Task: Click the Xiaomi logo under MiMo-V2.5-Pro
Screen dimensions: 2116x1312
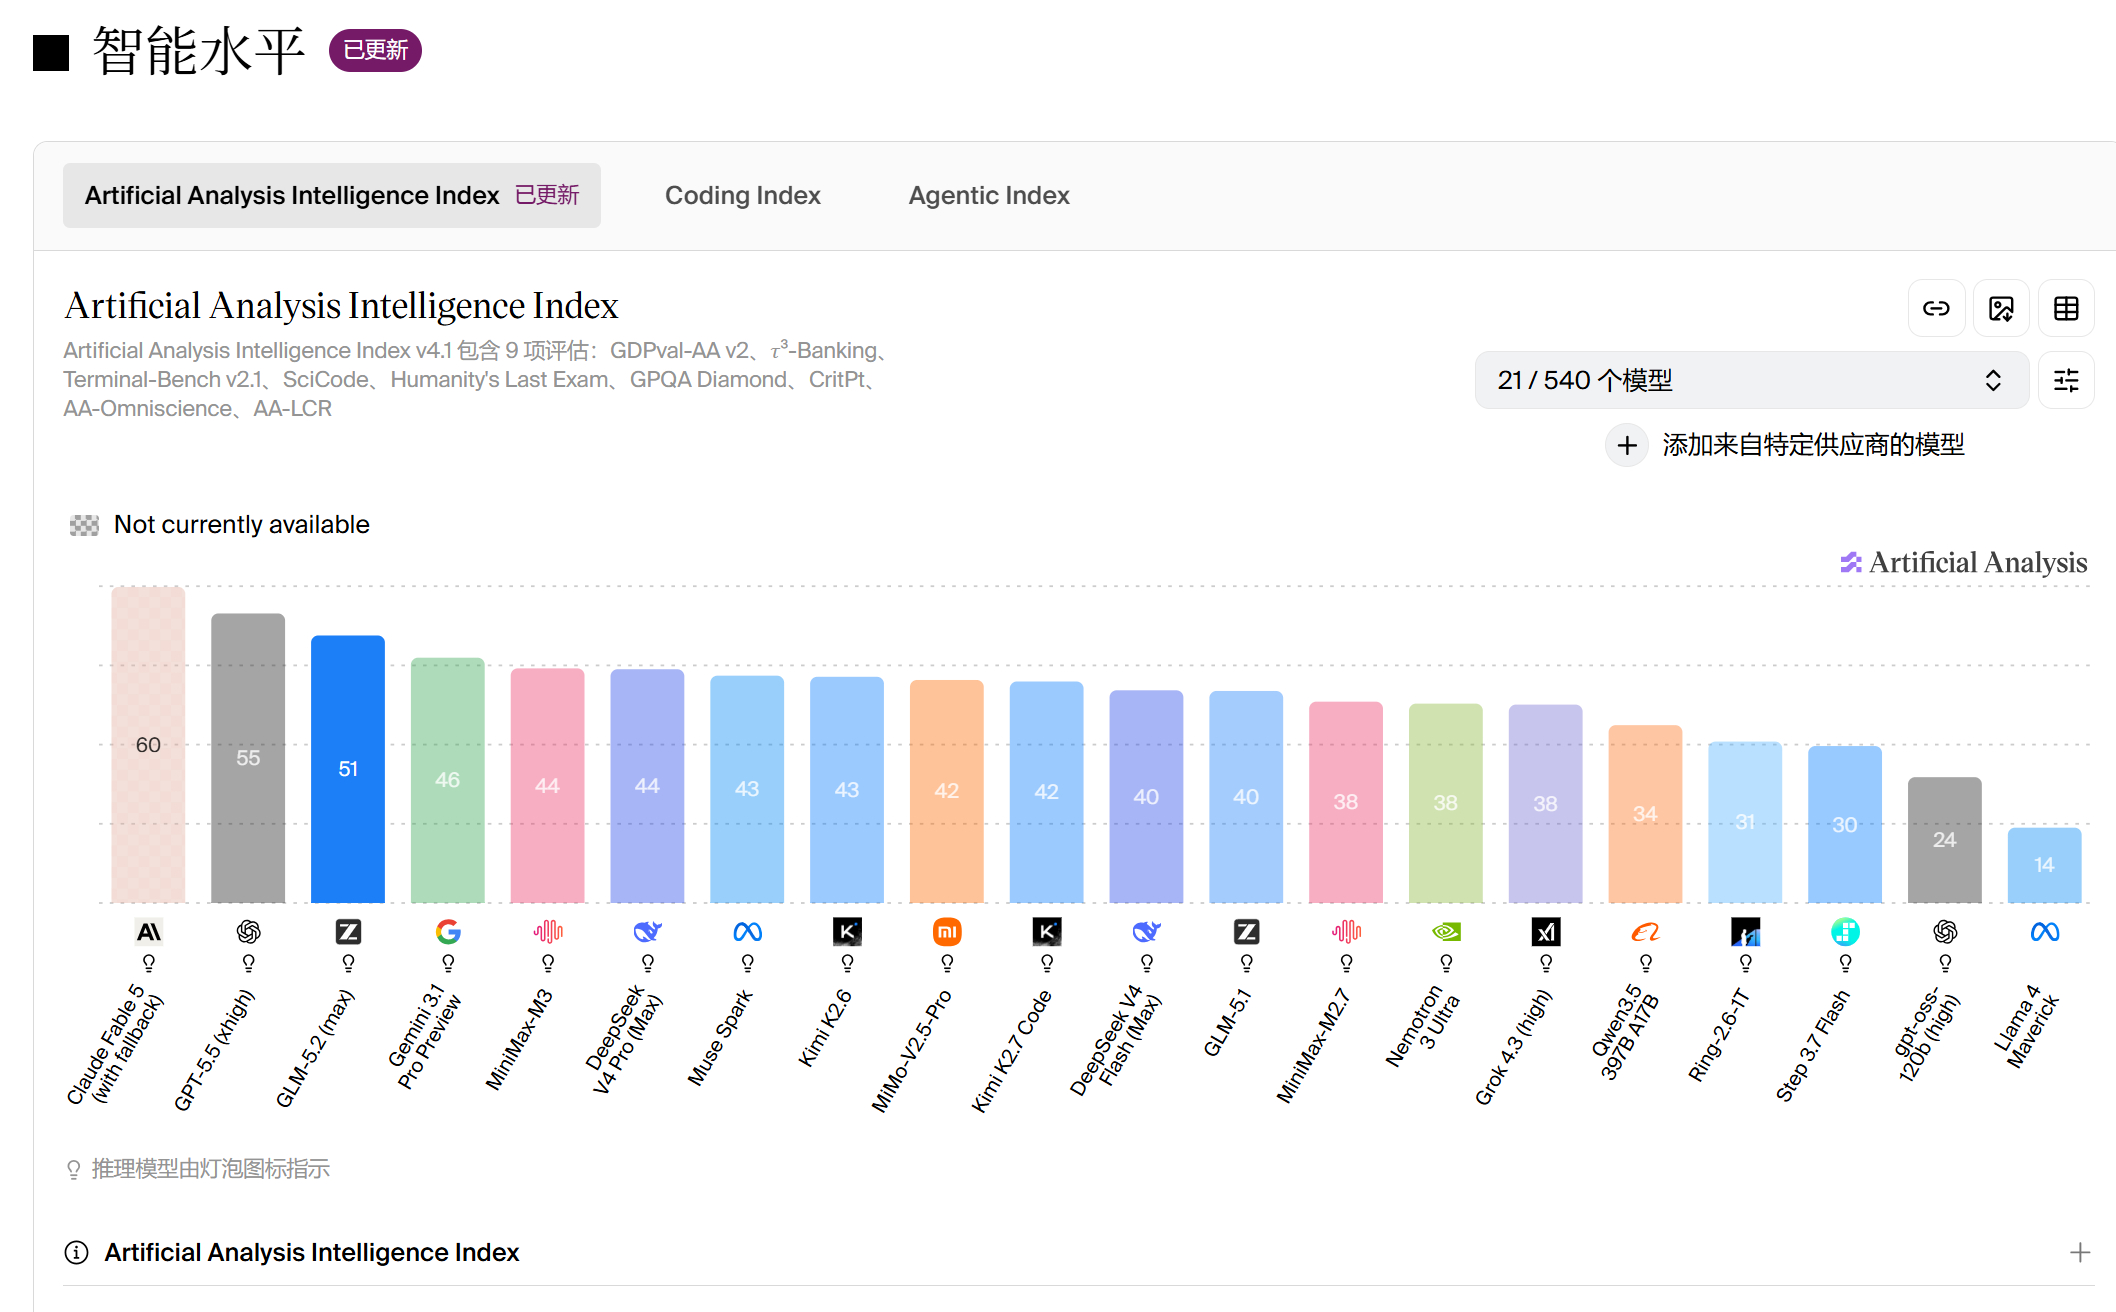Action: (947, 932)
